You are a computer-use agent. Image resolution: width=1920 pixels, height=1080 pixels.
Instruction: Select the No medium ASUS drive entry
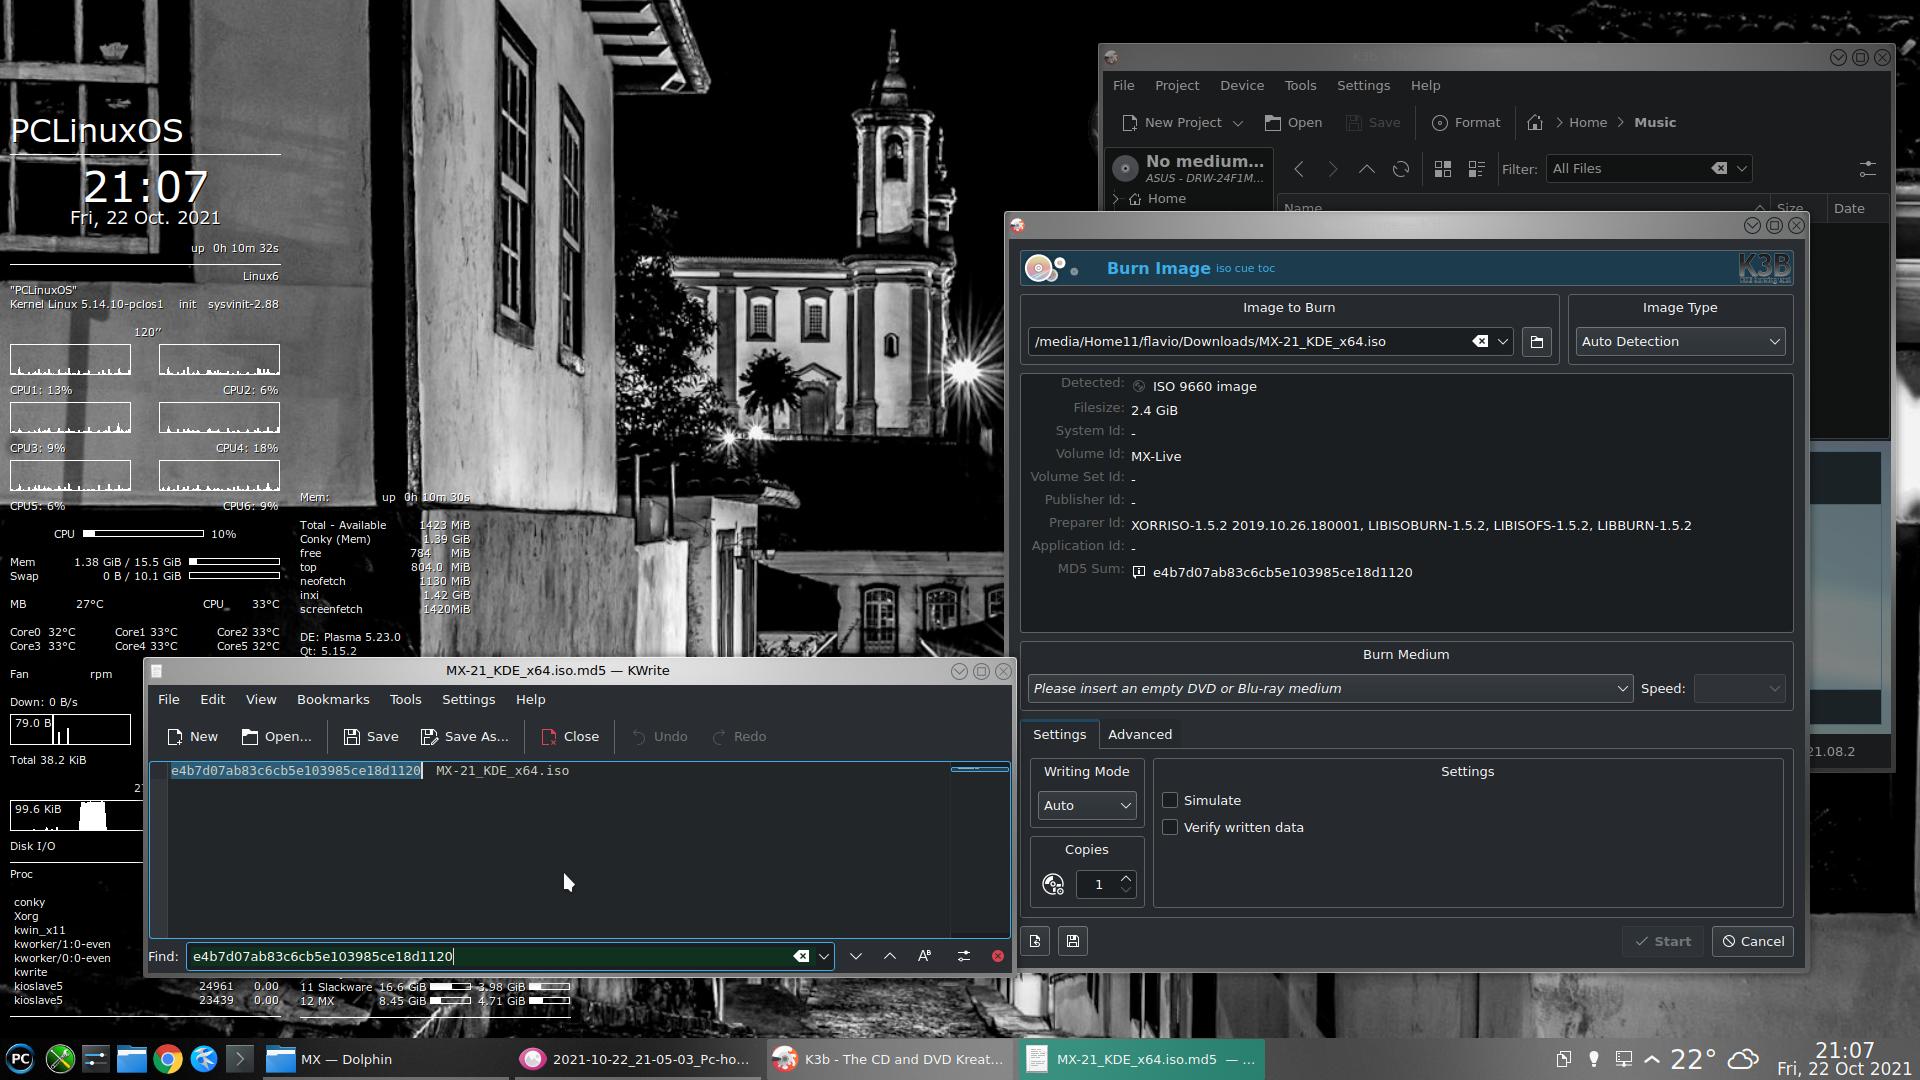pyautogui.click(x=1191, y=168)
